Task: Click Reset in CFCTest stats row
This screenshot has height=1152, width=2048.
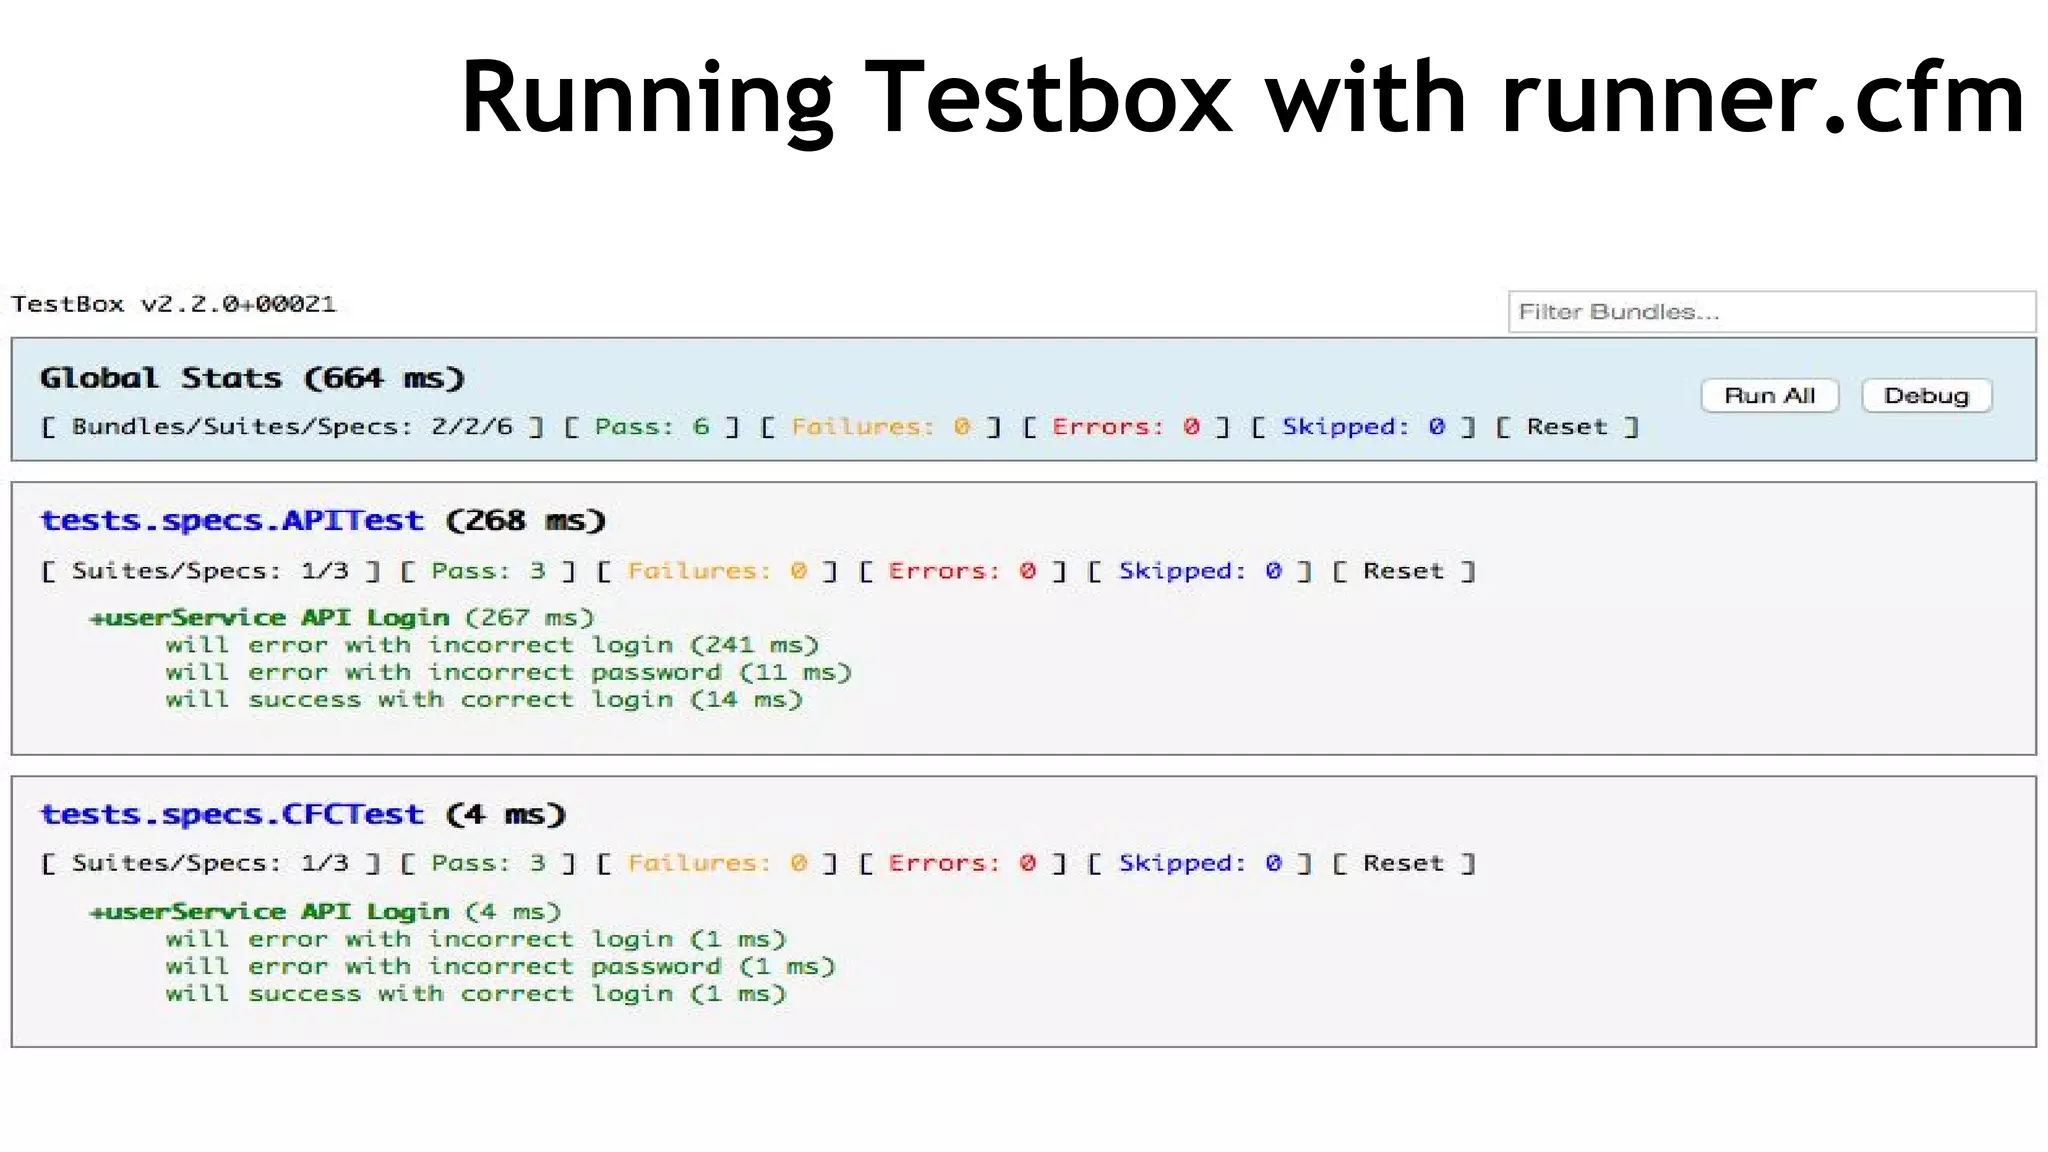Action: [1403, 864]
